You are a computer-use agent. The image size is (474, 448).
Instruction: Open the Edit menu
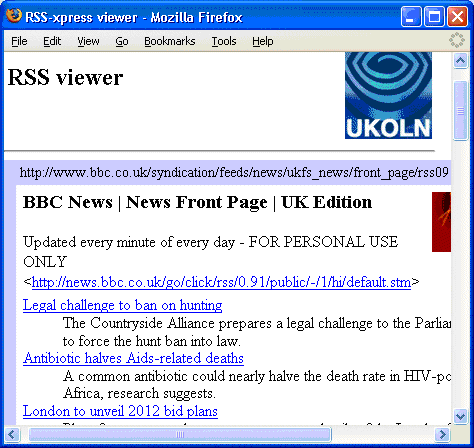click(52, 41)
